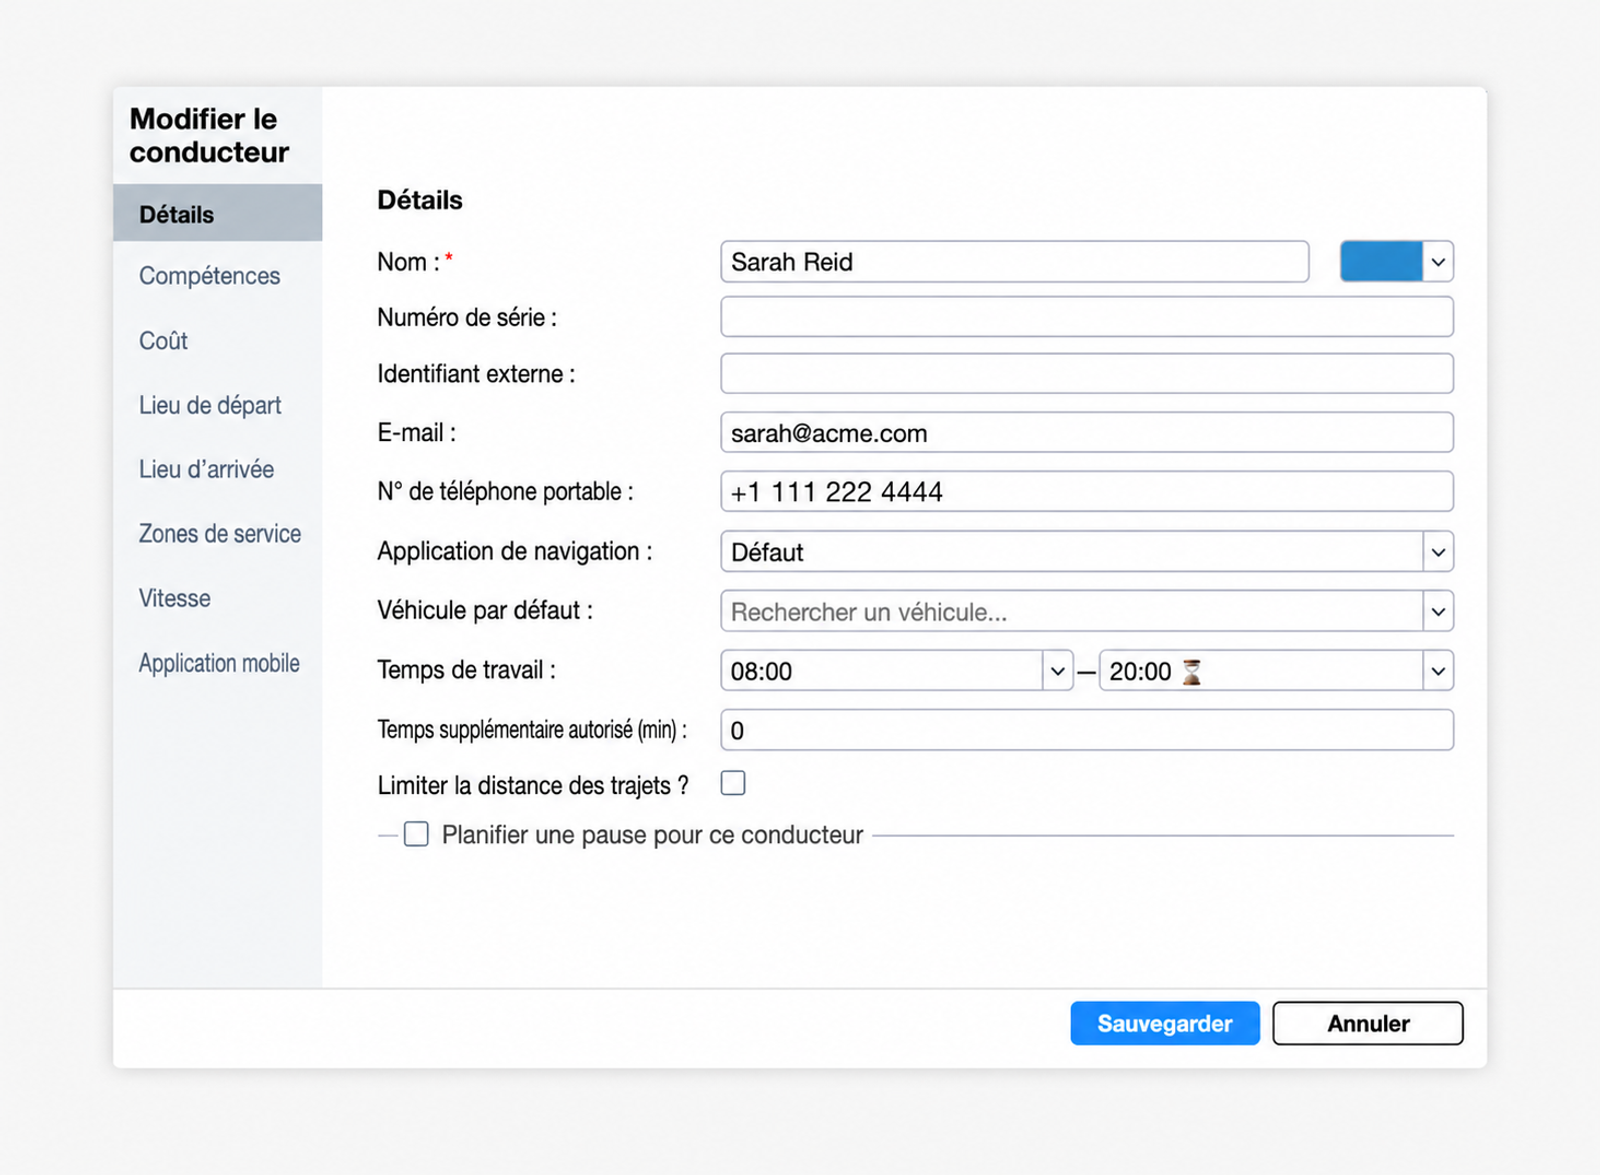Viewport: 1600px width, 1175px height.
Task: Go to Application mobile section
Action: coord(219,663)
